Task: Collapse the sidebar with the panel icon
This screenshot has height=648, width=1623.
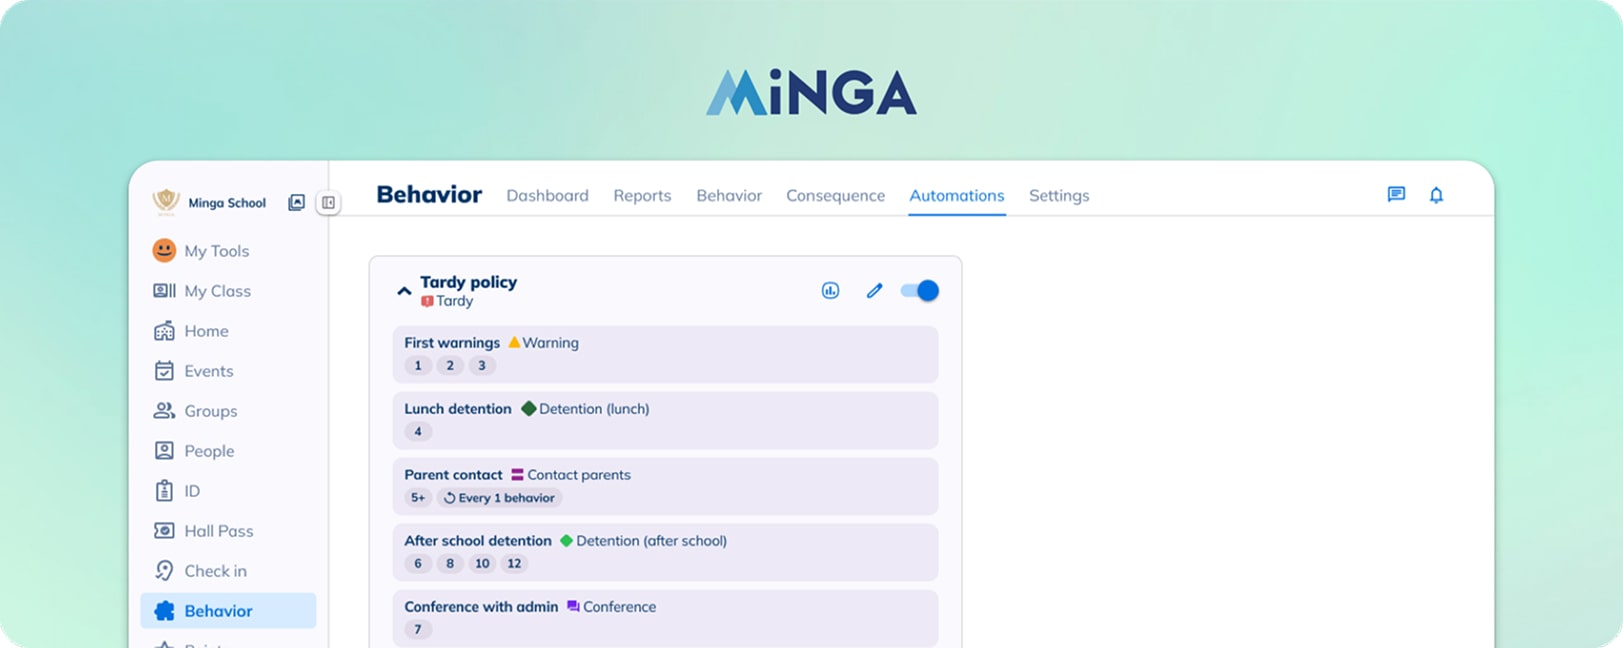Action: (328, 202)
